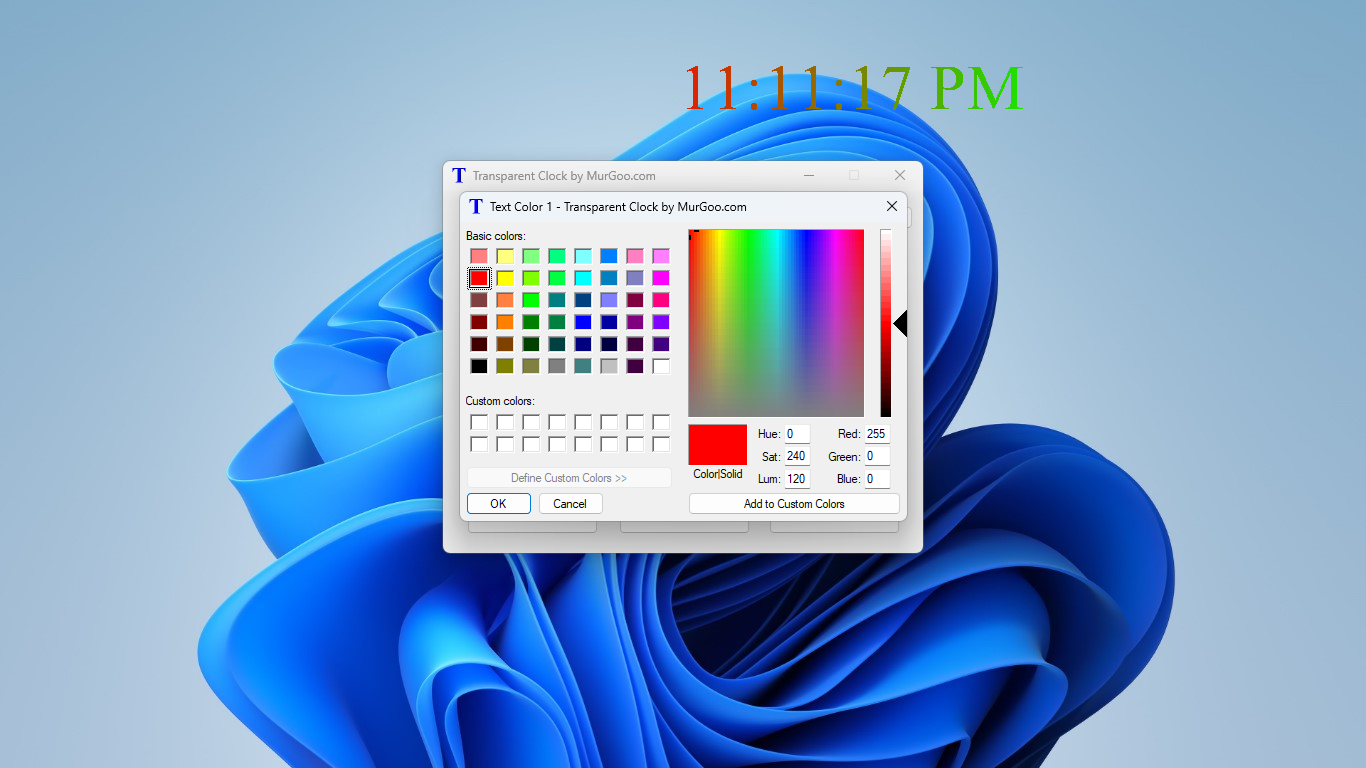Screen dimensions: 1366x768
Task: Select the currently highlighted red basic color
Action: pyautogui.click(x=479, y=277)
